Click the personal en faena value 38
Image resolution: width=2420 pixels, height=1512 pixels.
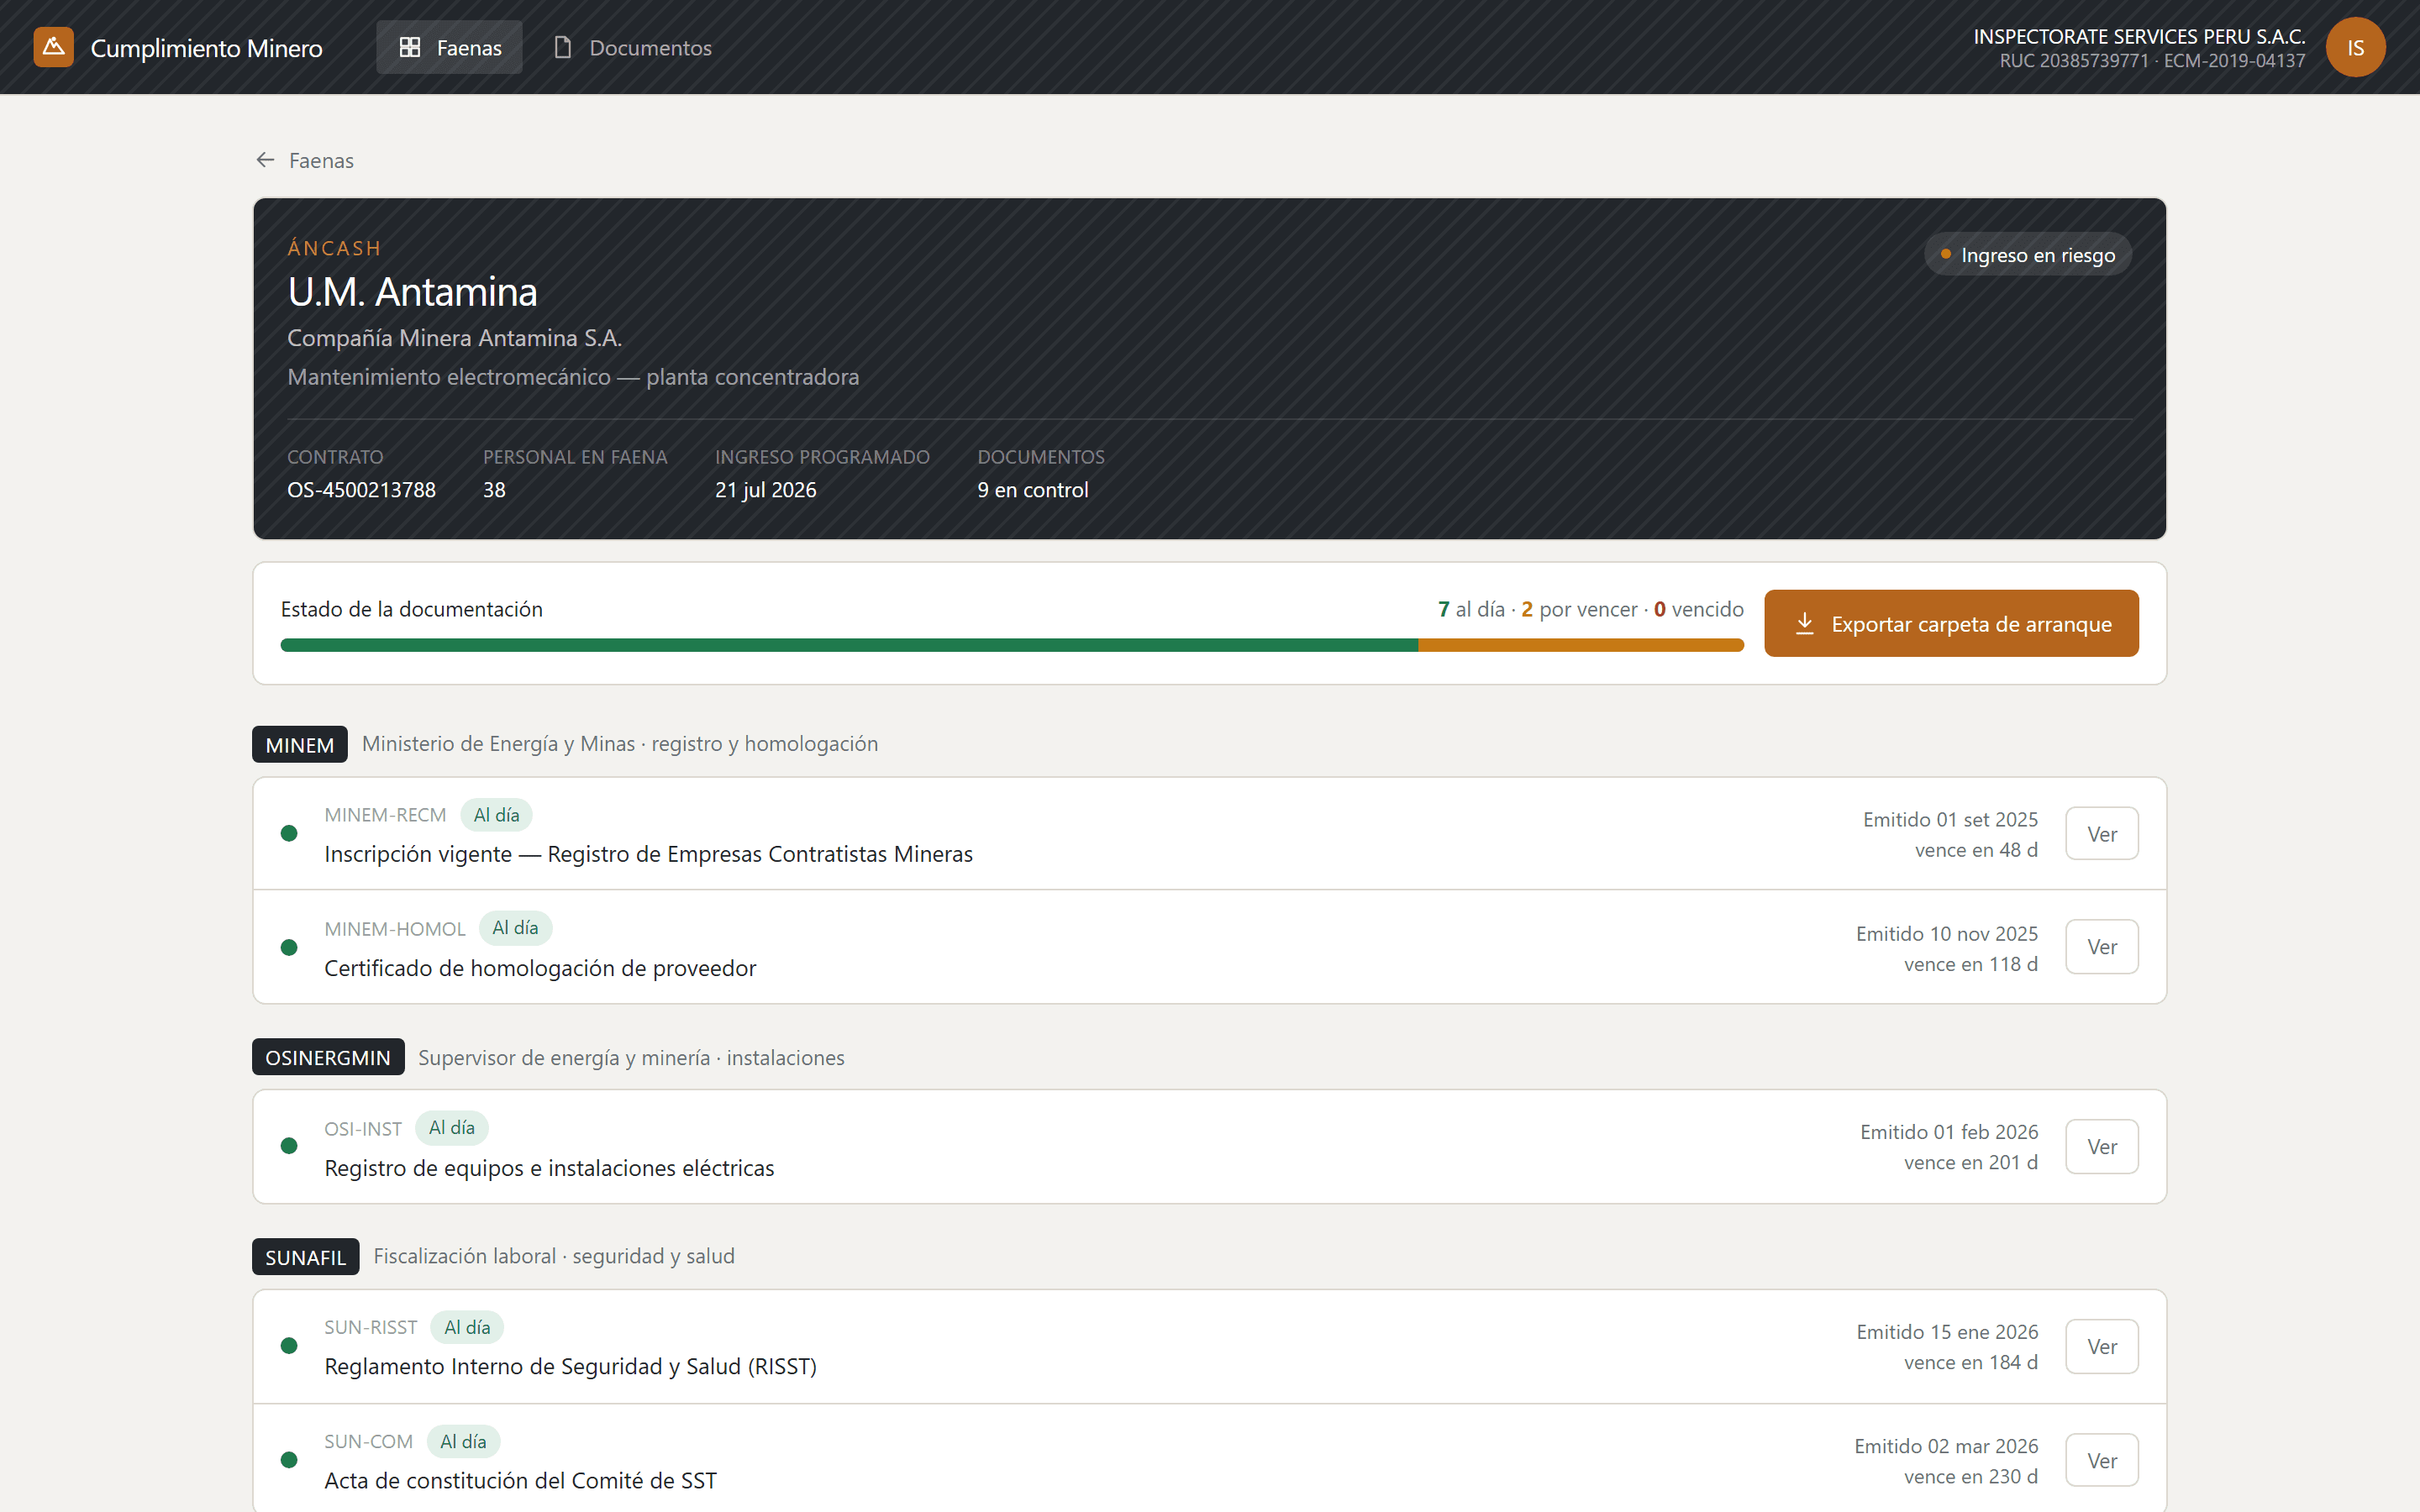(494, 490)
